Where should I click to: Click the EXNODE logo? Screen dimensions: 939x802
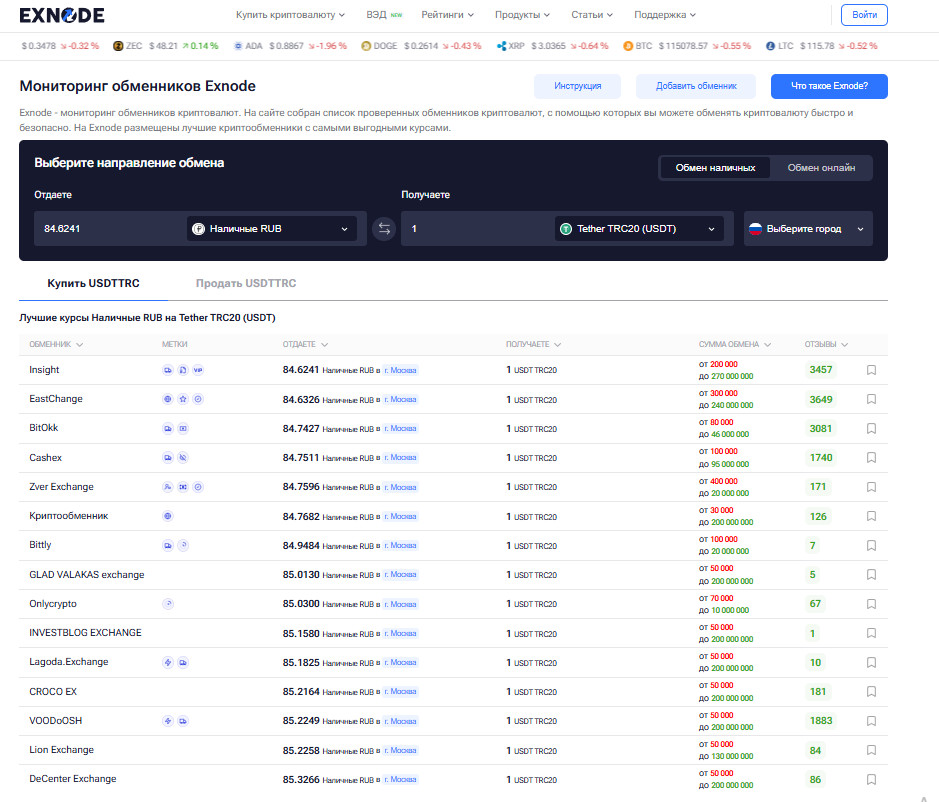62,15
